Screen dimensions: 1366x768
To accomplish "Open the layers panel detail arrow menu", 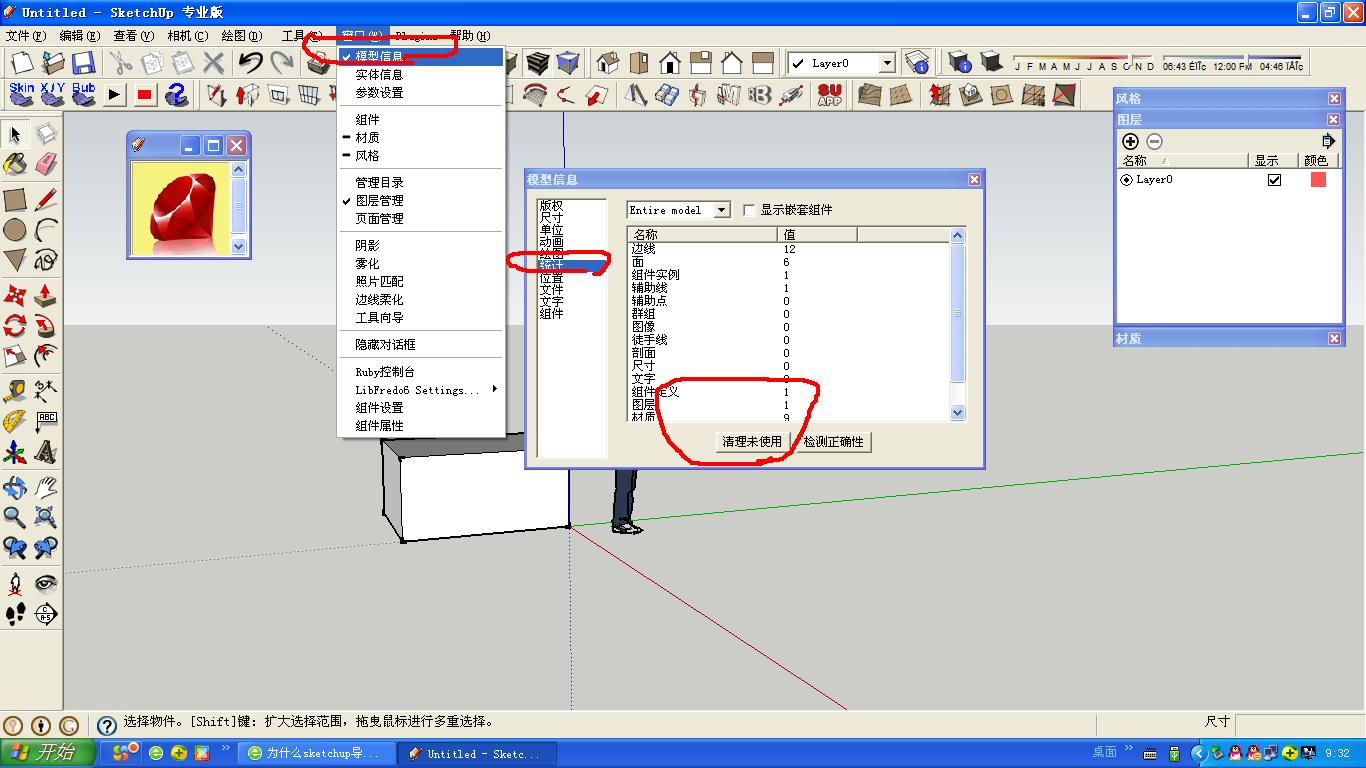I will (x=1328, y=141).
